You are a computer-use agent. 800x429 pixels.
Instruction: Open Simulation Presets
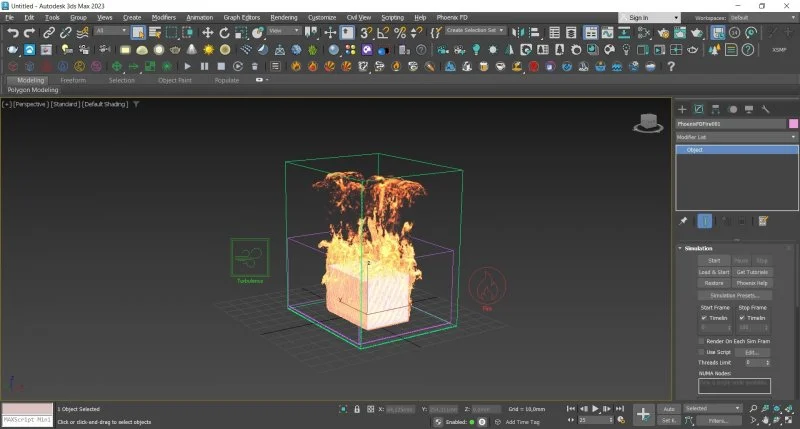(x=735, y=295)
